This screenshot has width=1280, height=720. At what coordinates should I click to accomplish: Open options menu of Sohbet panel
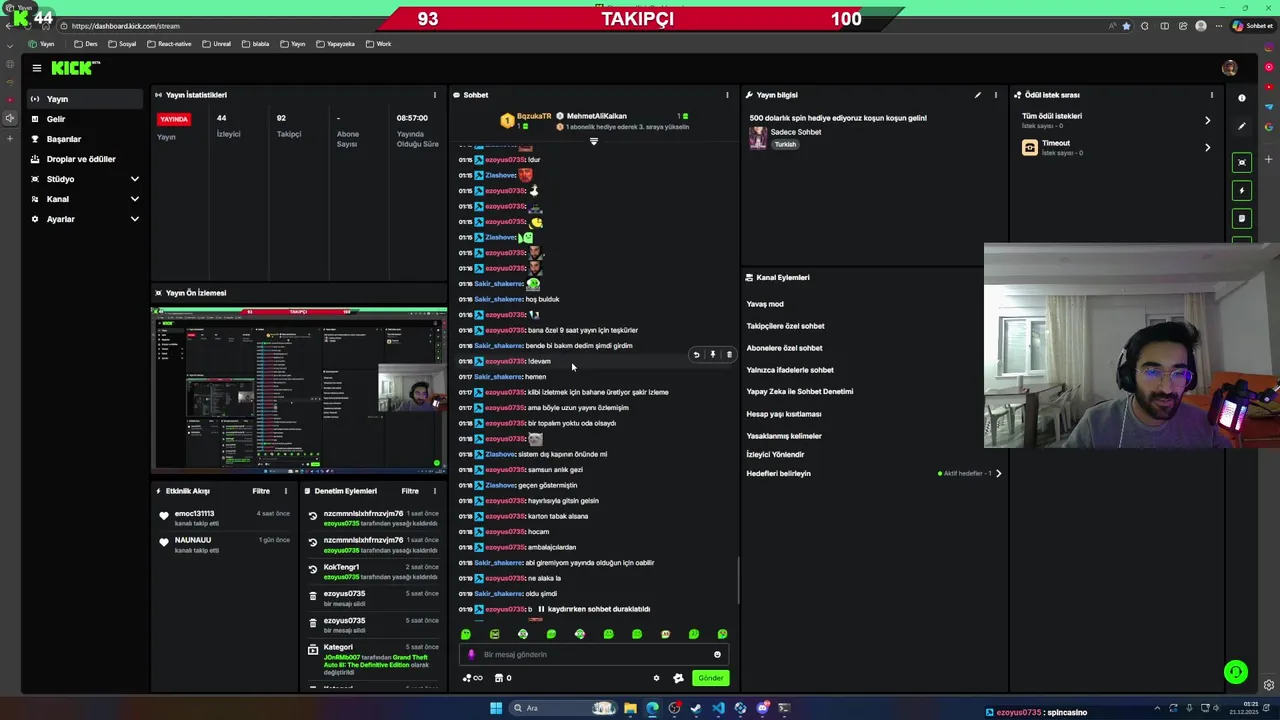point(727,95)
